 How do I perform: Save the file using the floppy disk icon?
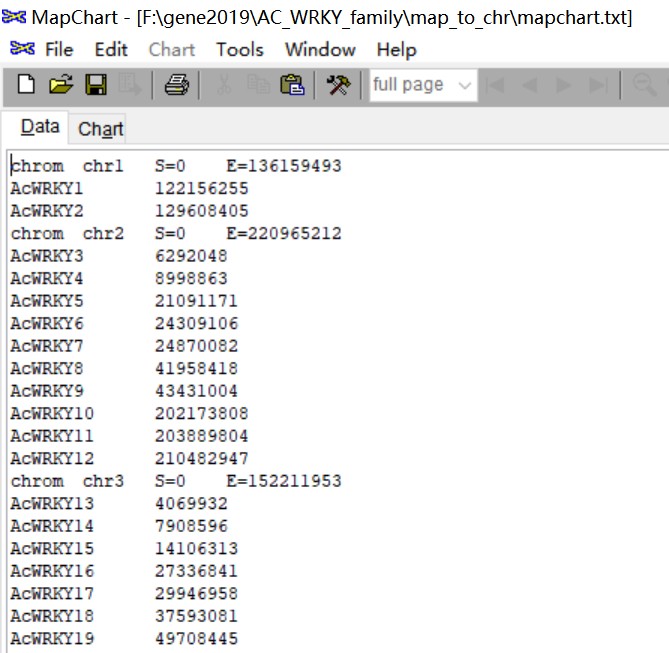pos(96,86)
